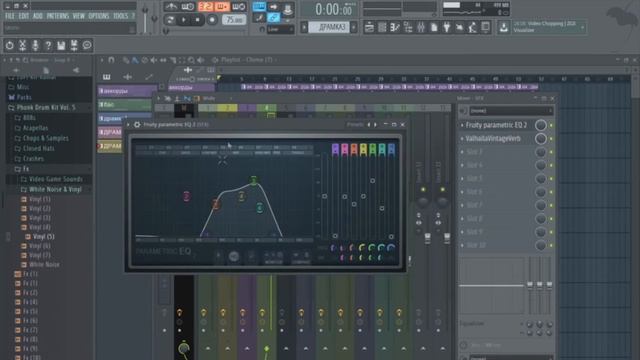Collapse the Fx folder
Viewport: 640px width, 360px height.
click(x=25, y=169)
